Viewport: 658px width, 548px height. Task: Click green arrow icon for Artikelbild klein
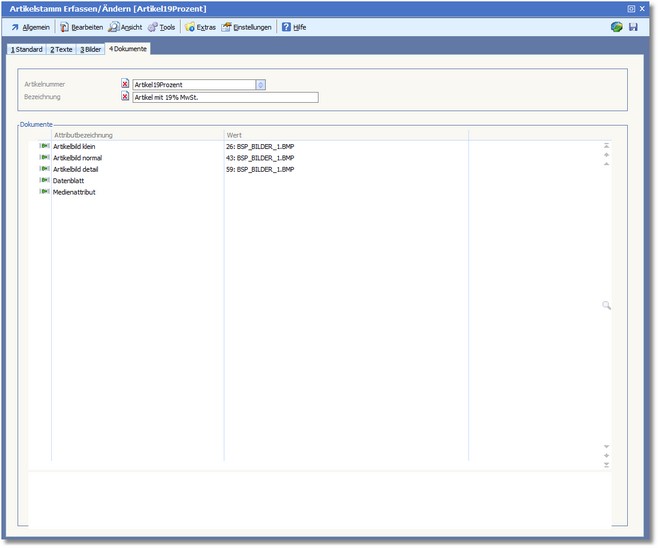[x=44, y=146]
